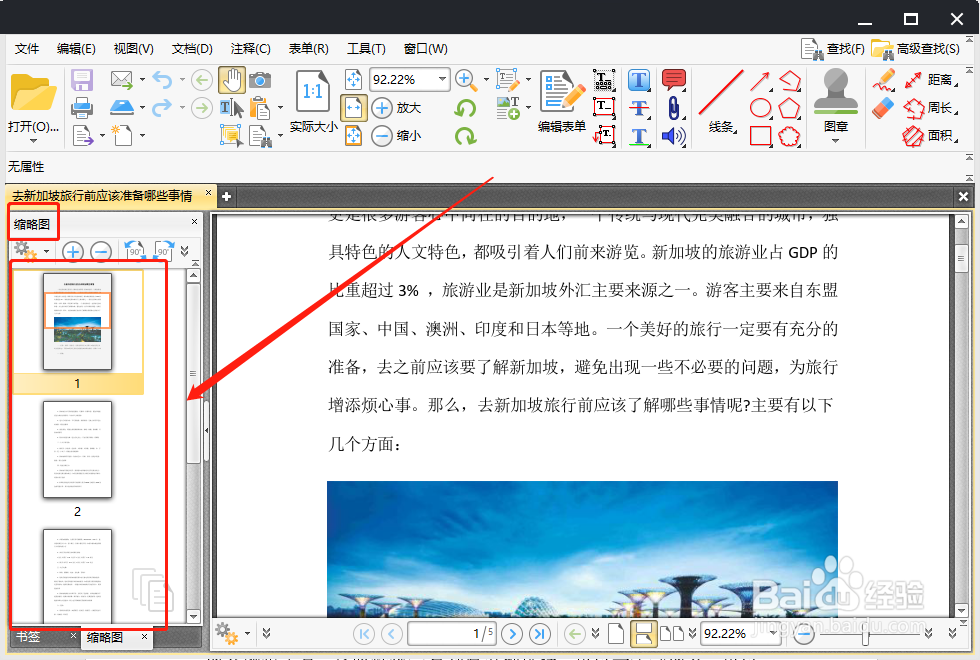The width and height of the screenshot is (980, 660).
Task: Rotate page counter-clockwise icon
Action: (x=465, y=108)
